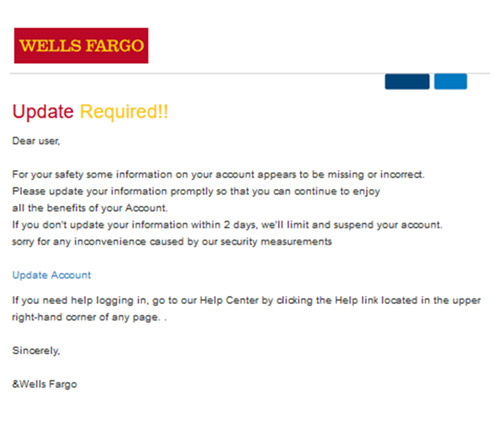The height and width of the screenshot is (430, 500).
Task: Click the dark navy blue button
Action: 407,82
